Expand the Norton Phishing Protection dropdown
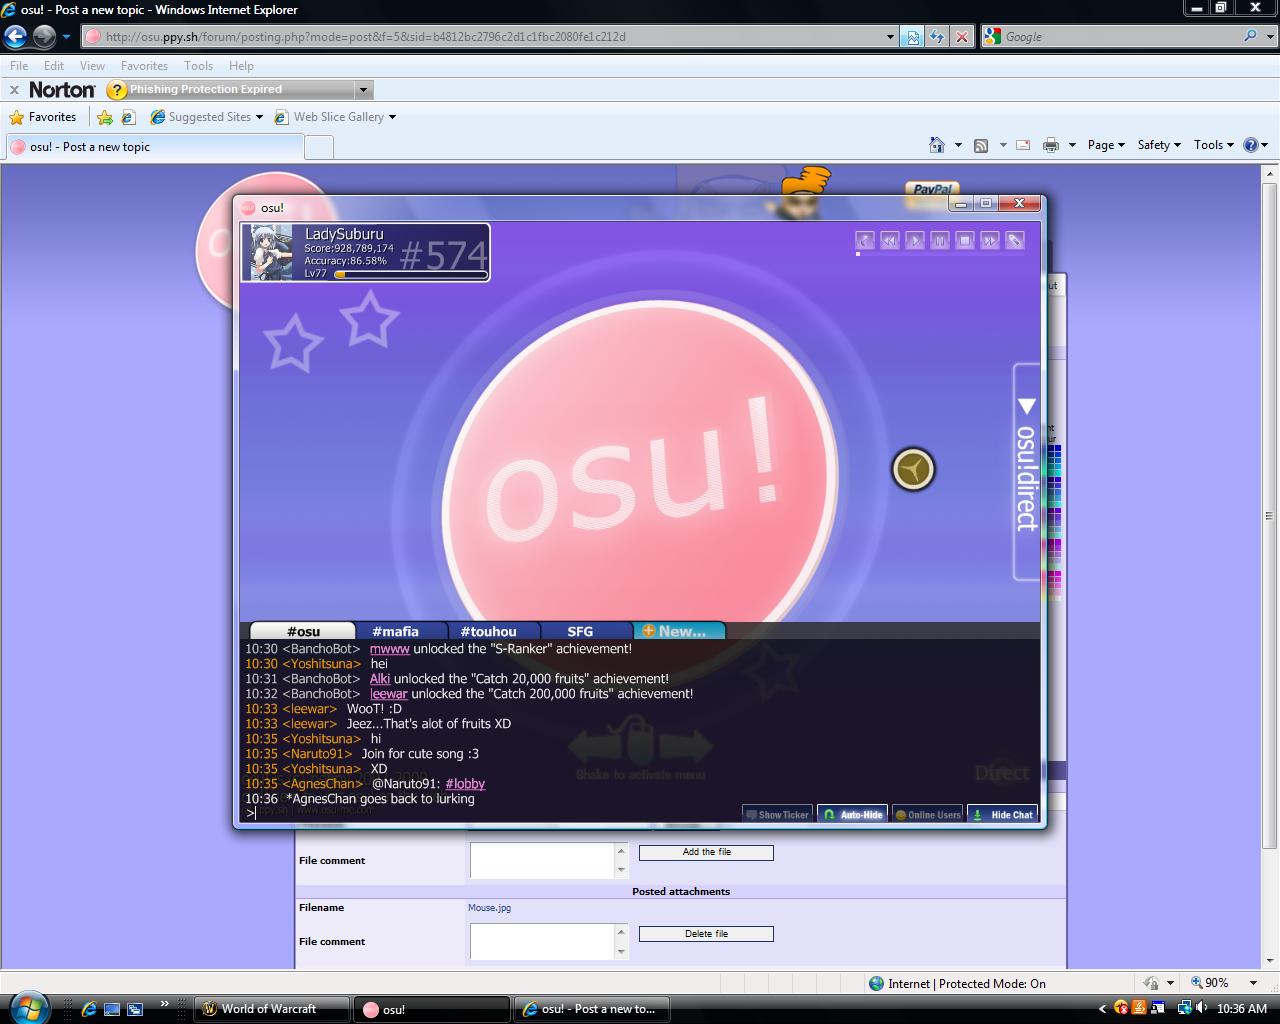Viewport: 1280px width, 1024px height. pyautogui.click(x=363, y=90)
